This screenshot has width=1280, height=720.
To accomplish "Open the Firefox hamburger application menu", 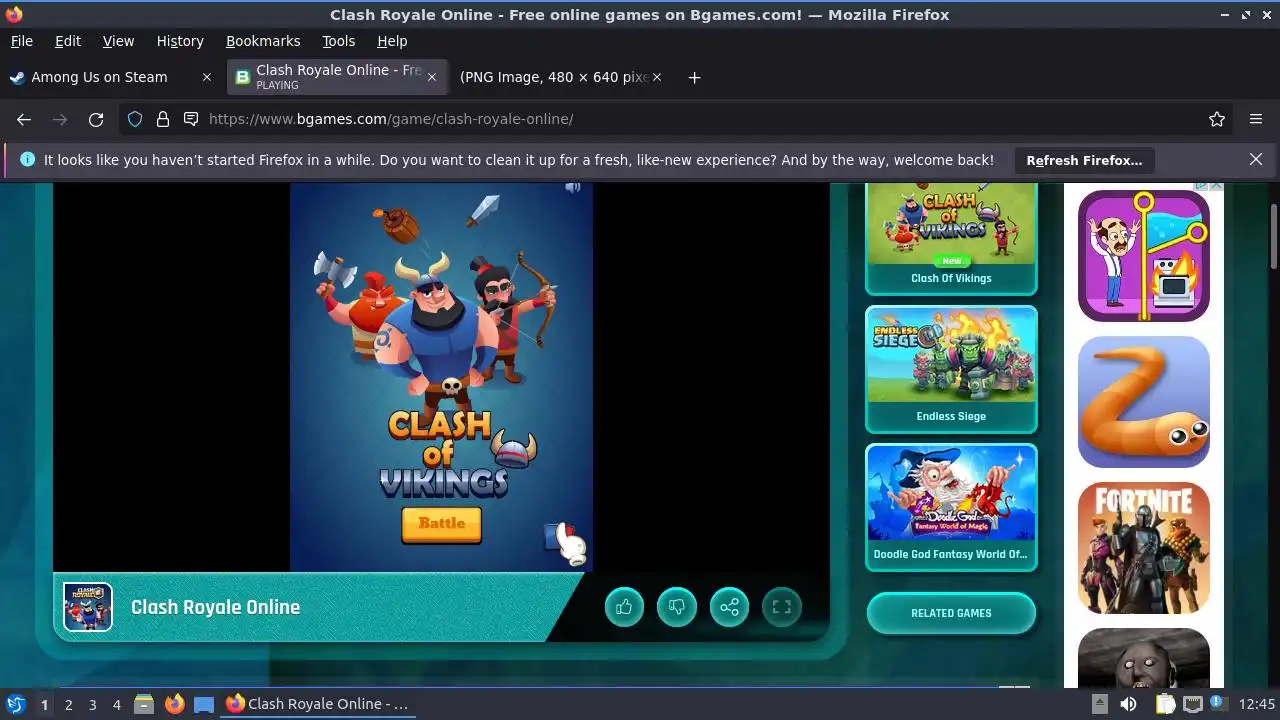I will [1256, 119].
